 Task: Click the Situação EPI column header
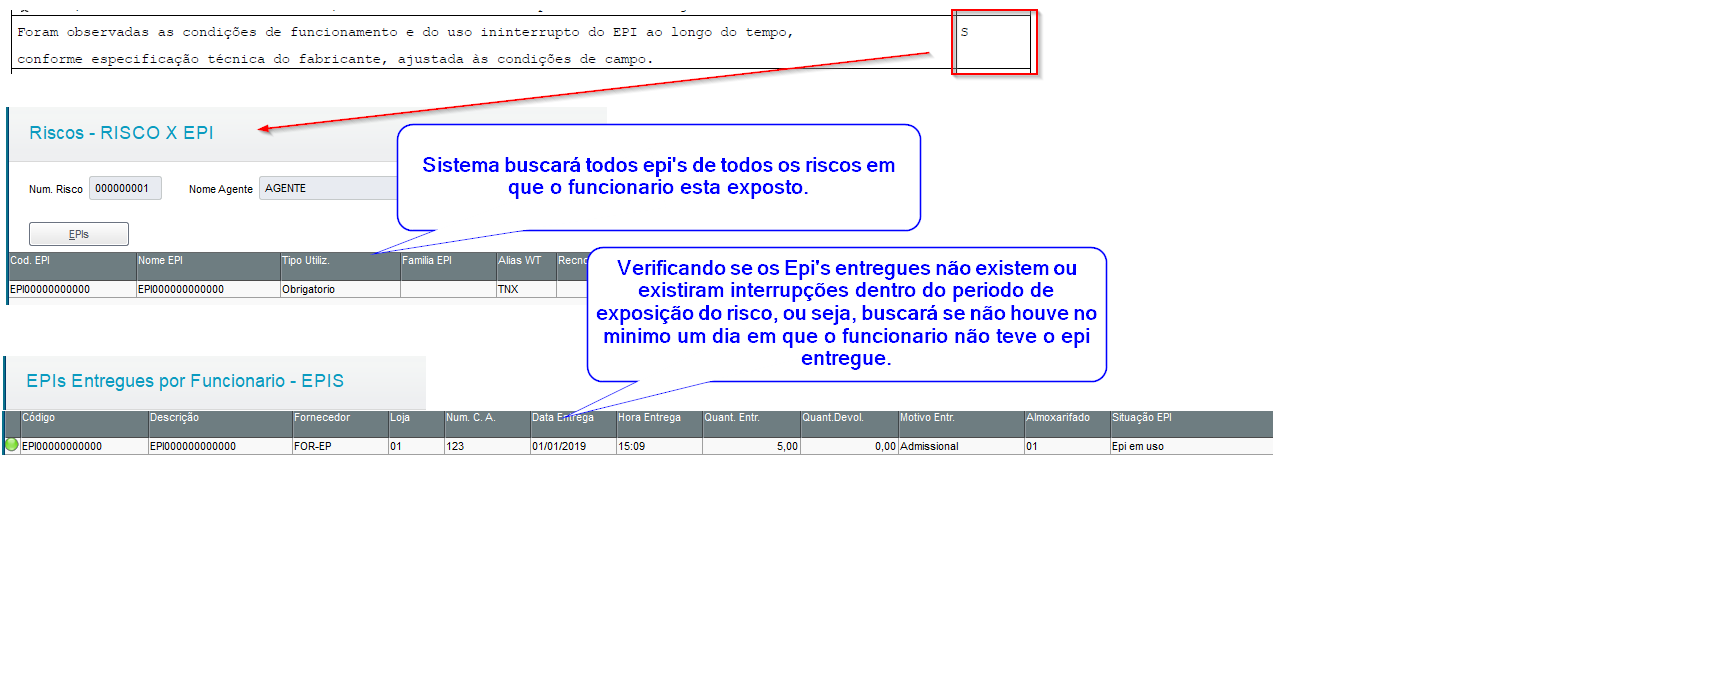click(1191, 424)
